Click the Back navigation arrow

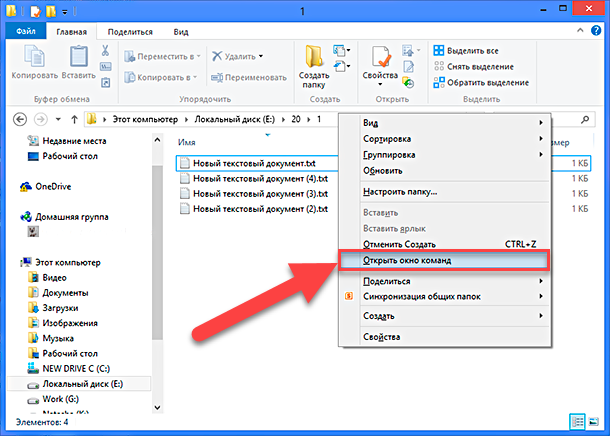click(x=20, y=119)
